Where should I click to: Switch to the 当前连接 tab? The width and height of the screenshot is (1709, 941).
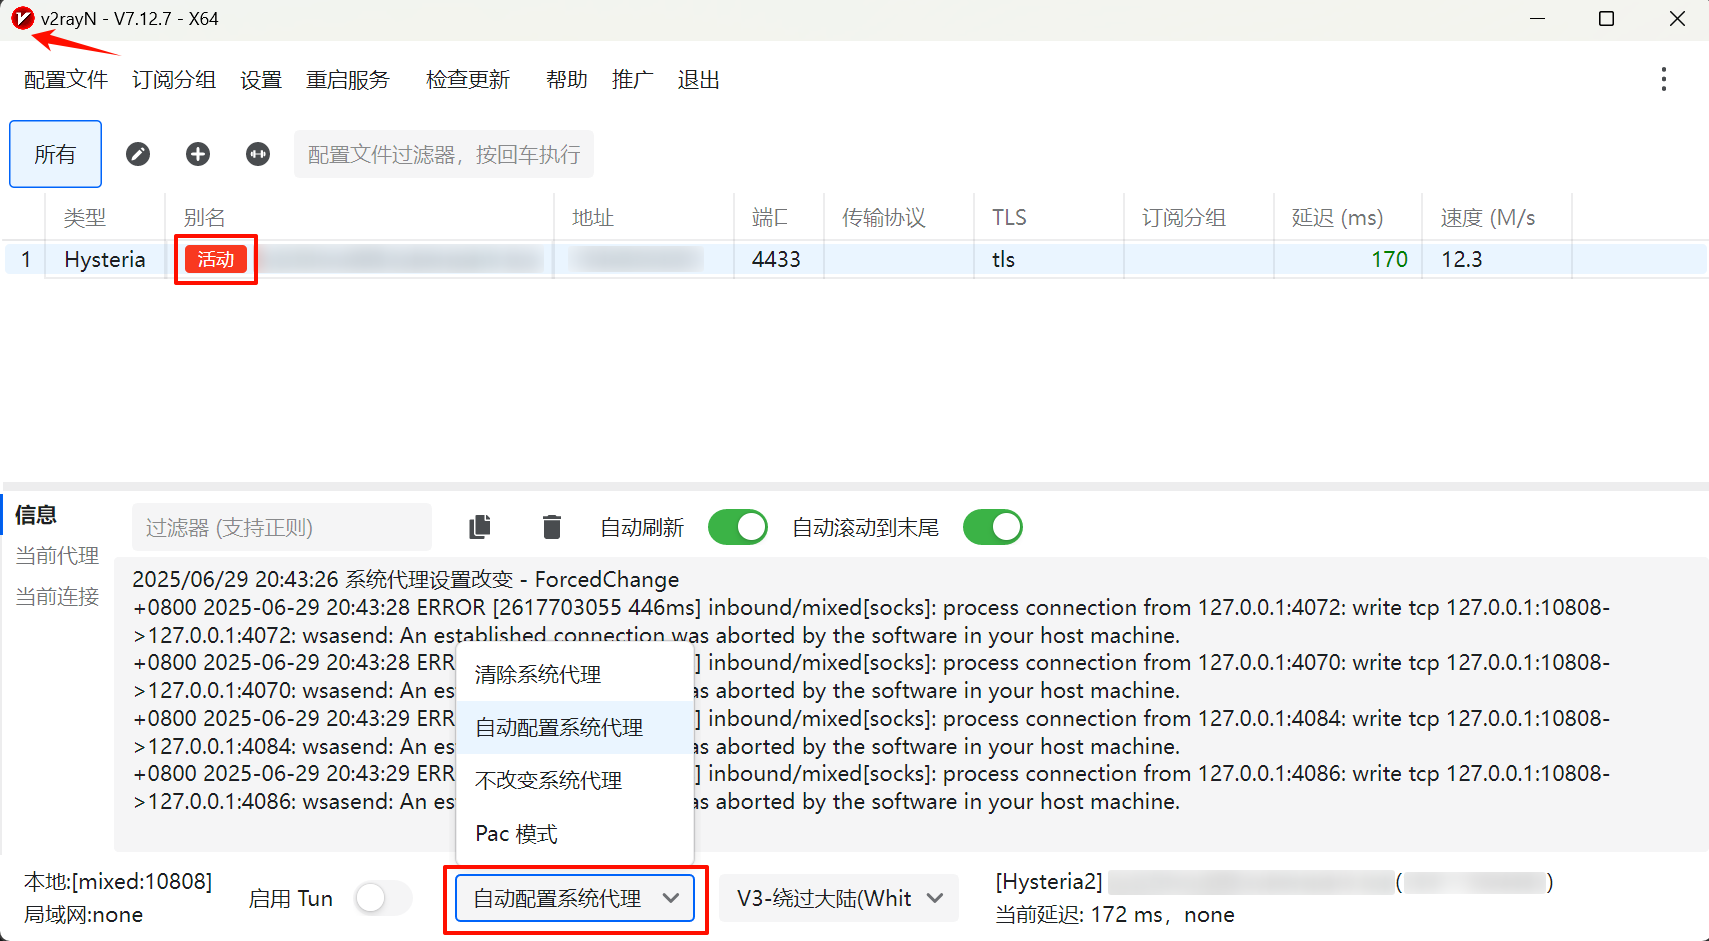tap(57, 597)
